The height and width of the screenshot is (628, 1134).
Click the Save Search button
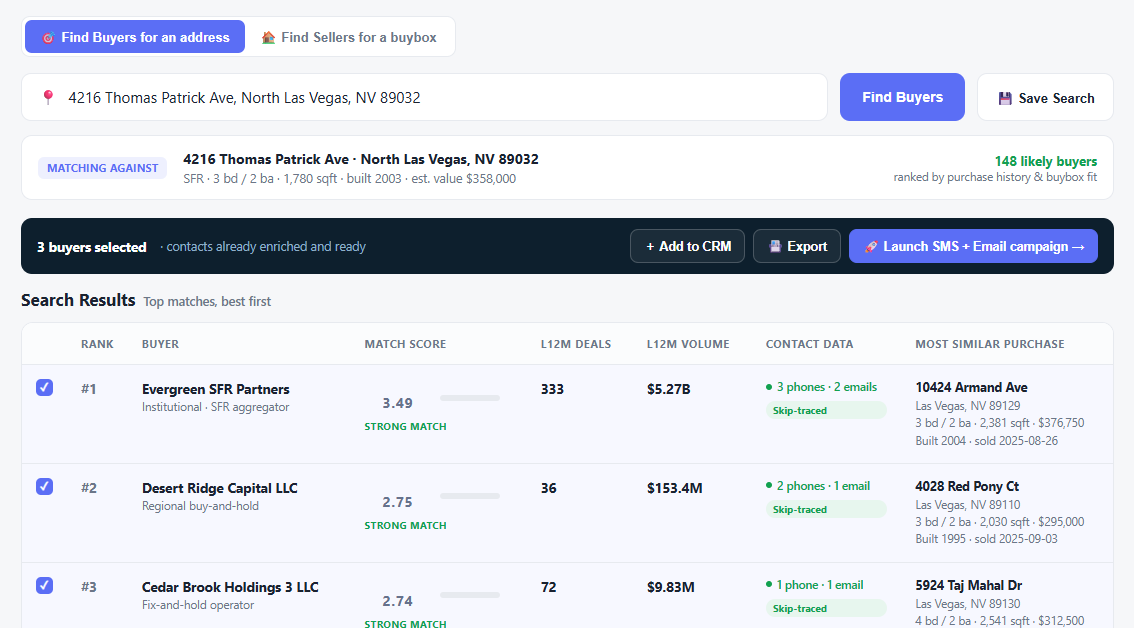[1045, 97]
